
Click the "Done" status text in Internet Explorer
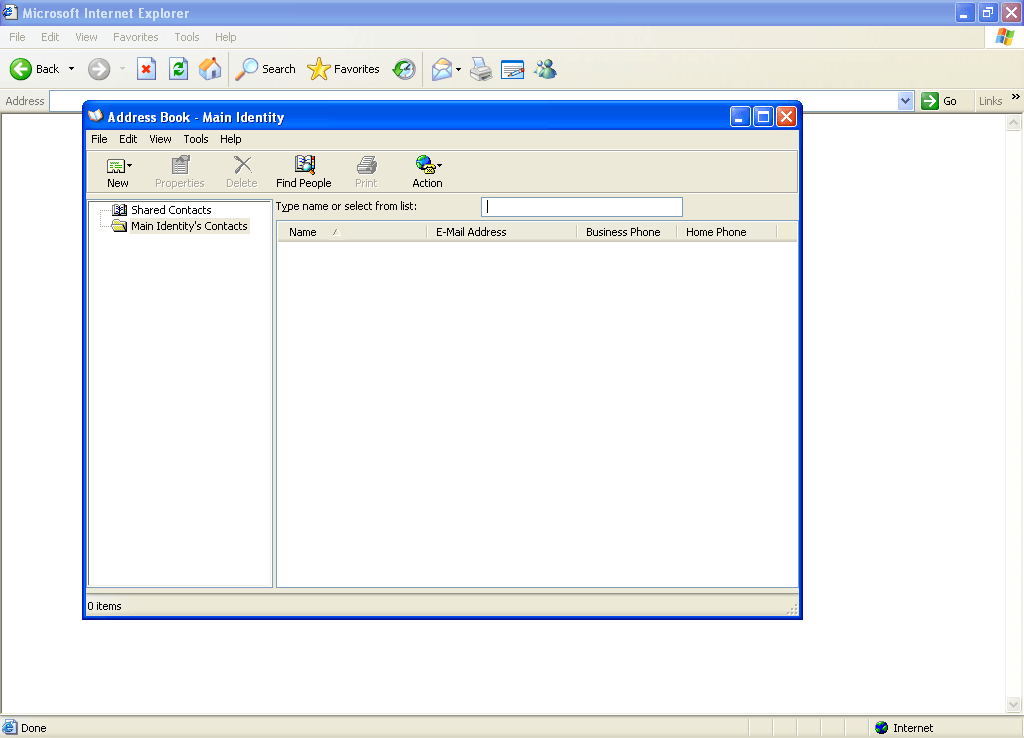click(x=33, y=728)
